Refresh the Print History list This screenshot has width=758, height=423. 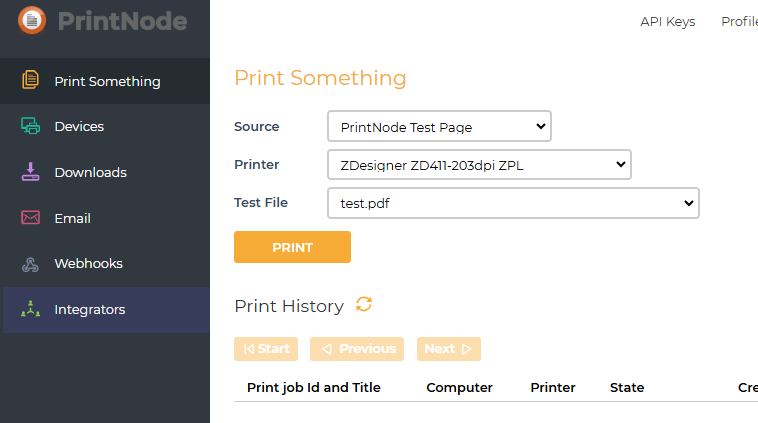click(x=364, y=305)
